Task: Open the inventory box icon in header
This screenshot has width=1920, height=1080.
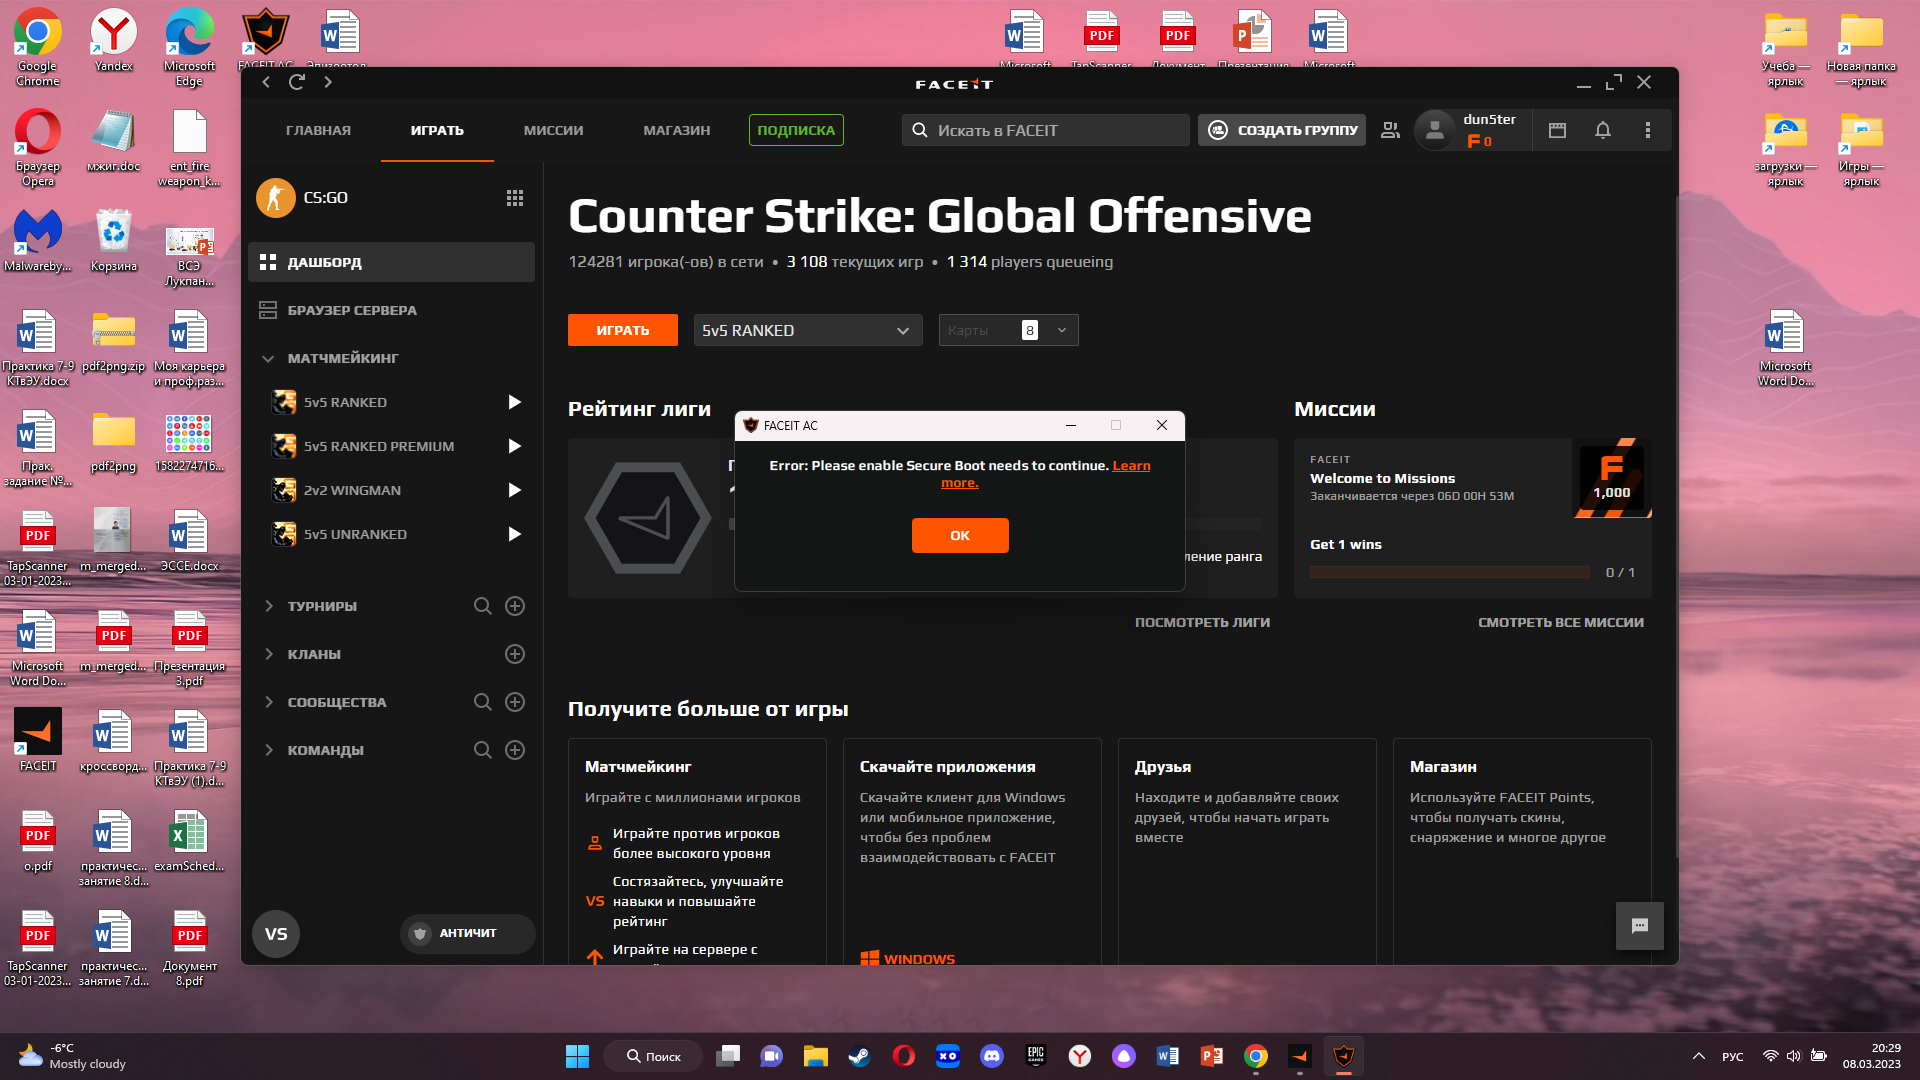Action: (1557, 130)
